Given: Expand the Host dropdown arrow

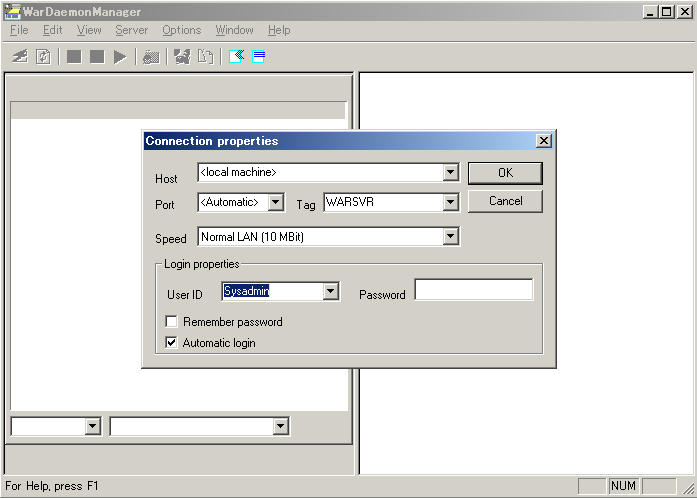Looking at the screenshot, I should click(x=450, y=173).
